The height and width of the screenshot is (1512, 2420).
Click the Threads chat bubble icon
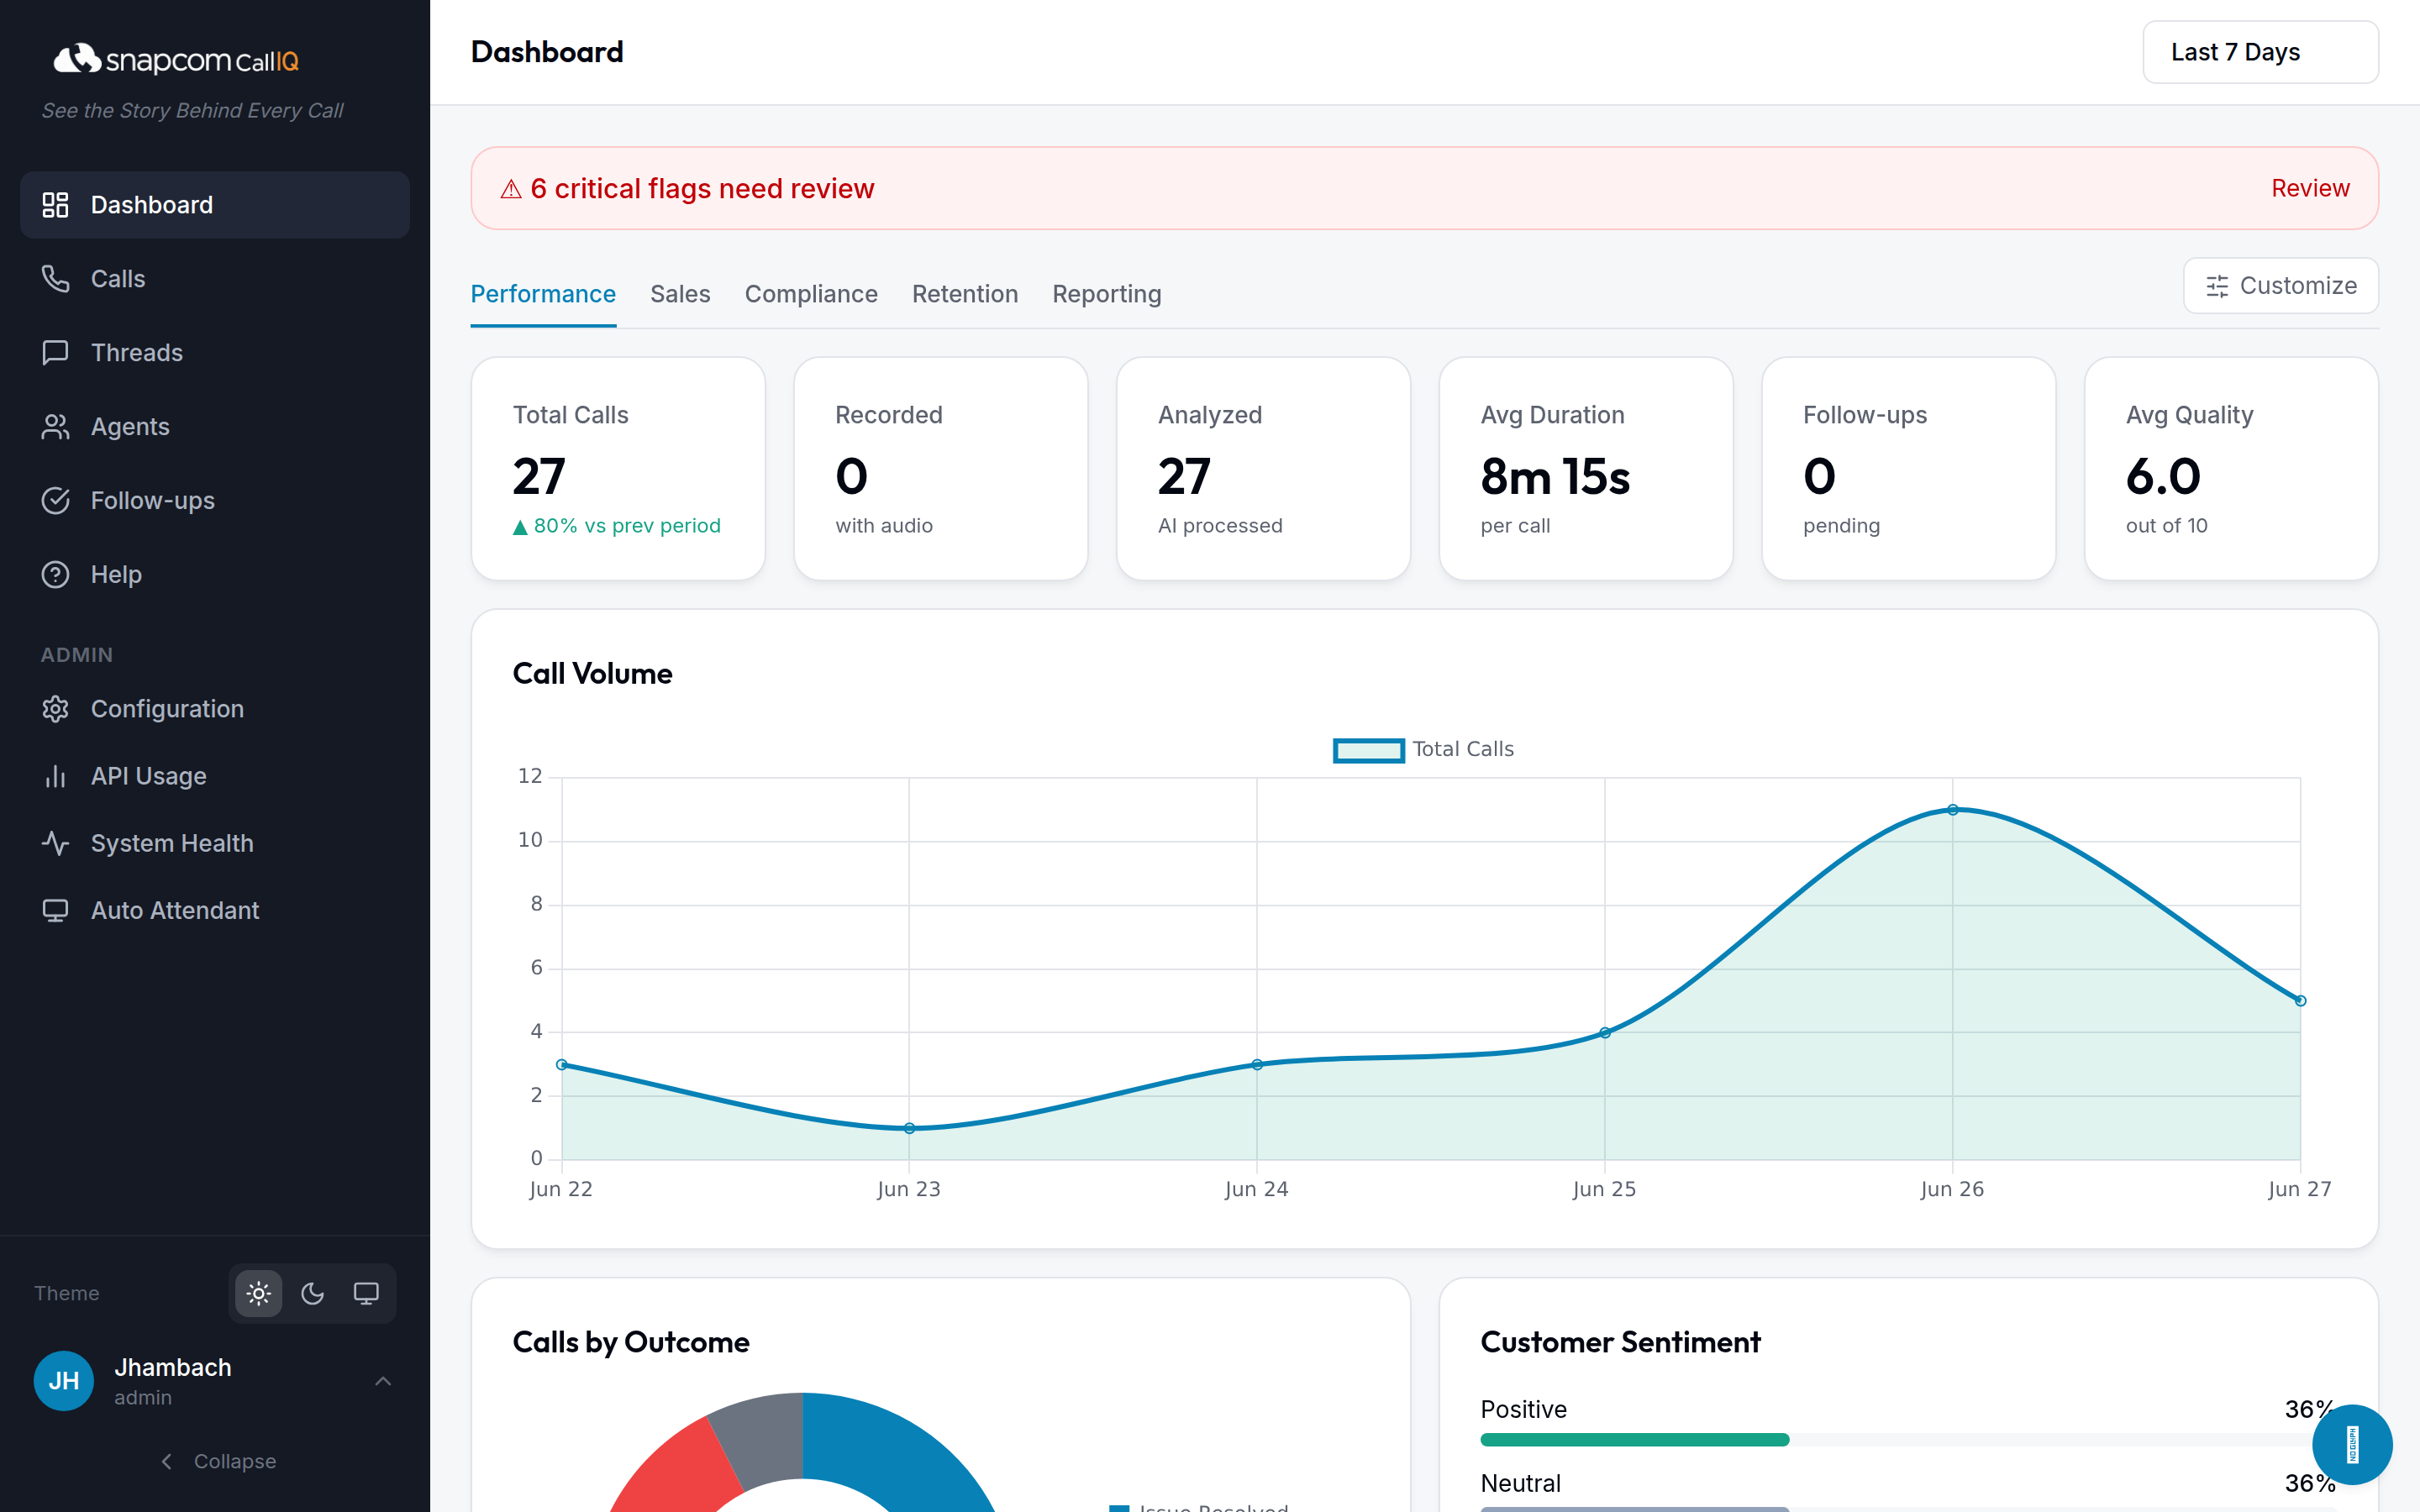[55, 353]
